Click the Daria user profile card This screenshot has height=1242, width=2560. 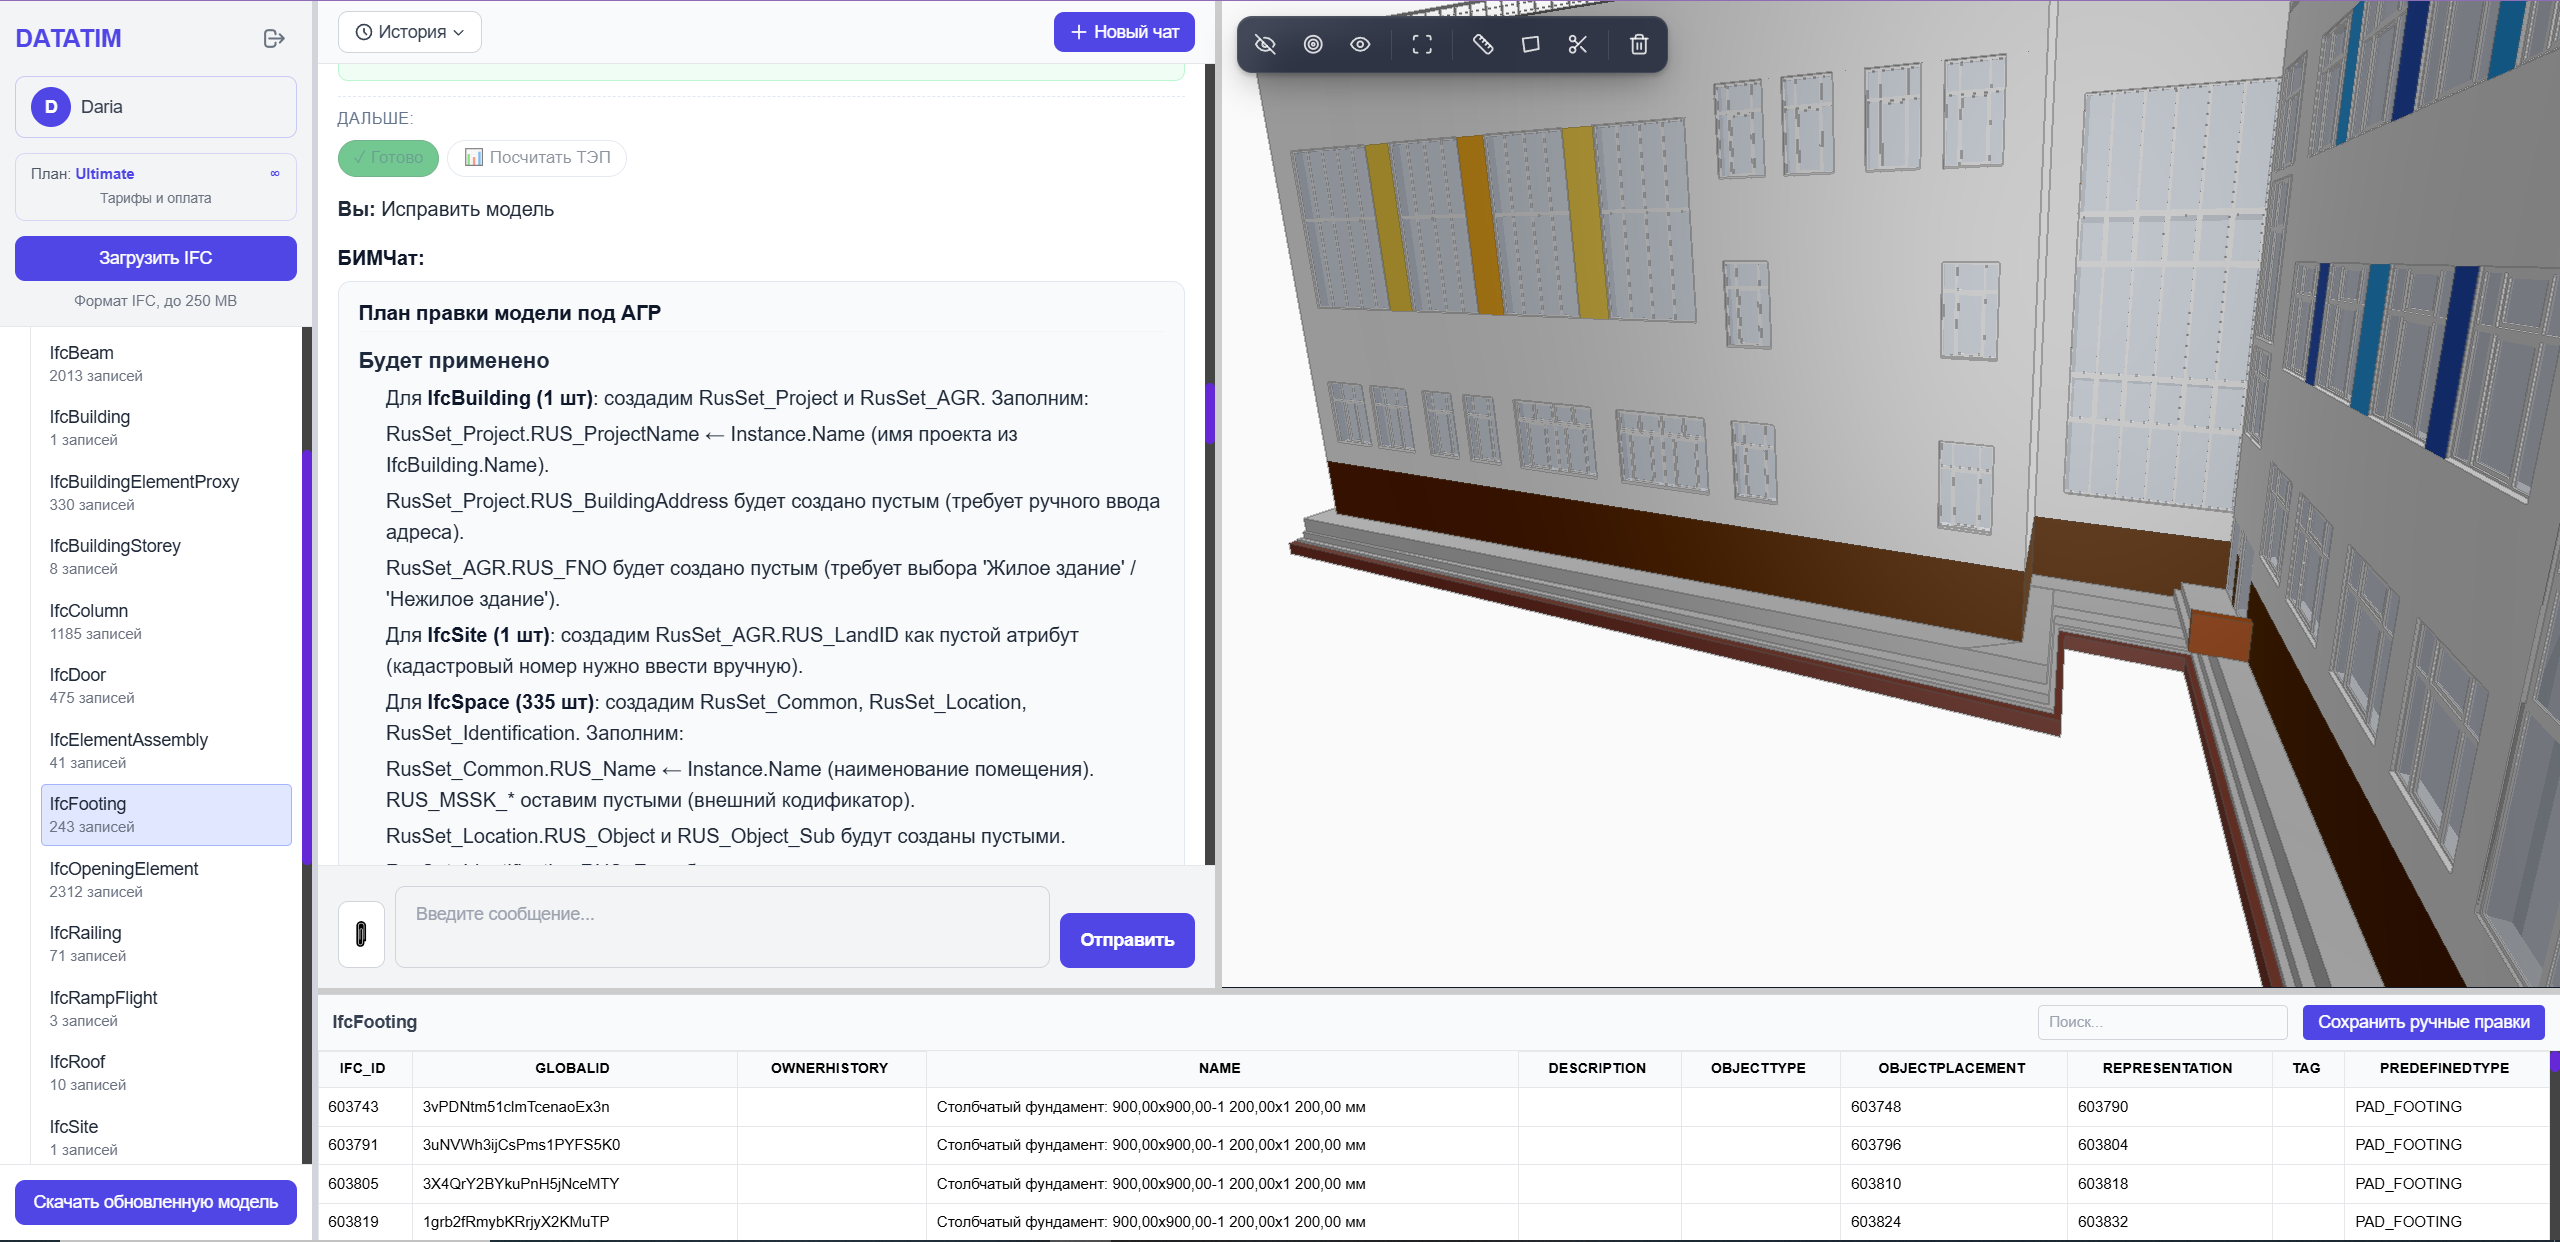[156, 107]
